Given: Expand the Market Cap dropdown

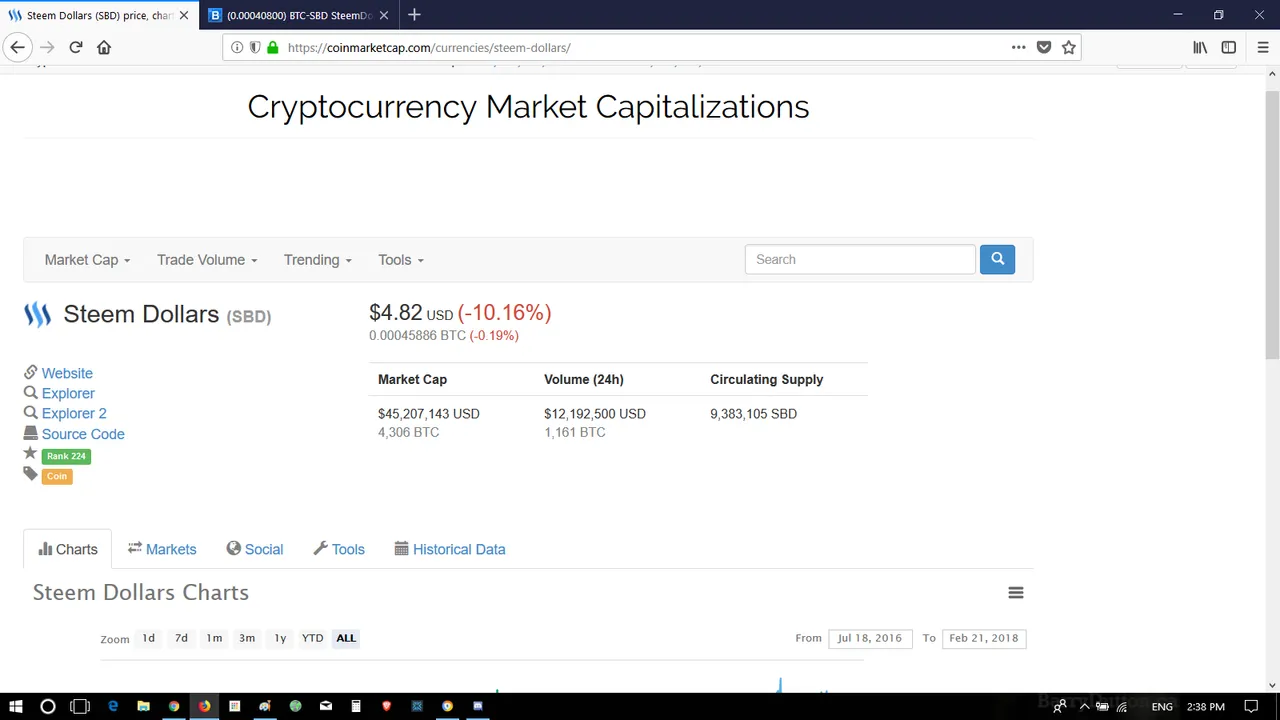Looking at the screenshot, I should coord(87,260).
